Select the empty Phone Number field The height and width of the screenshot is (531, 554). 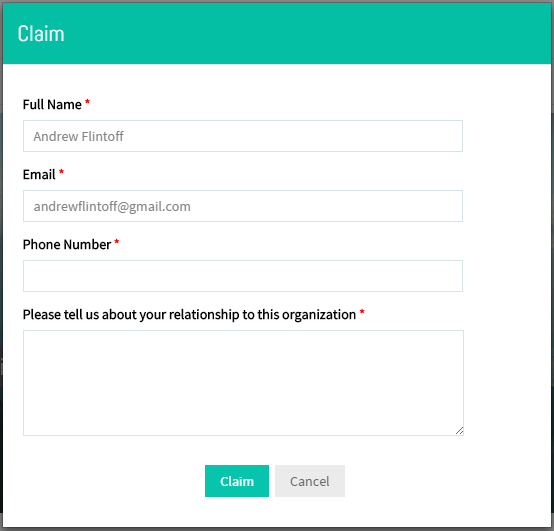(x=243, y=276)
